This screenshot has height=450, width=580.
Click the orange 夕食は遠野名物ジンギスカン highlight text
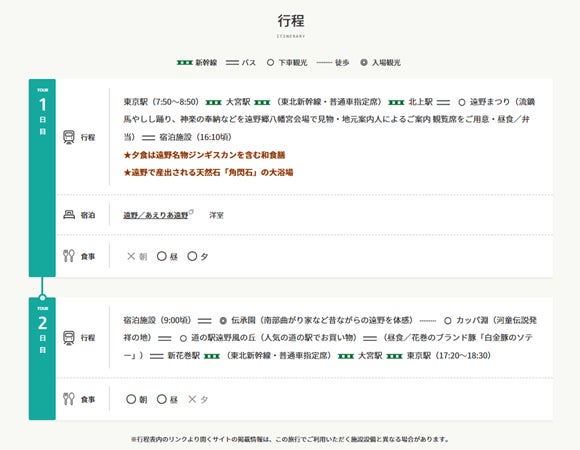(204, 155)
